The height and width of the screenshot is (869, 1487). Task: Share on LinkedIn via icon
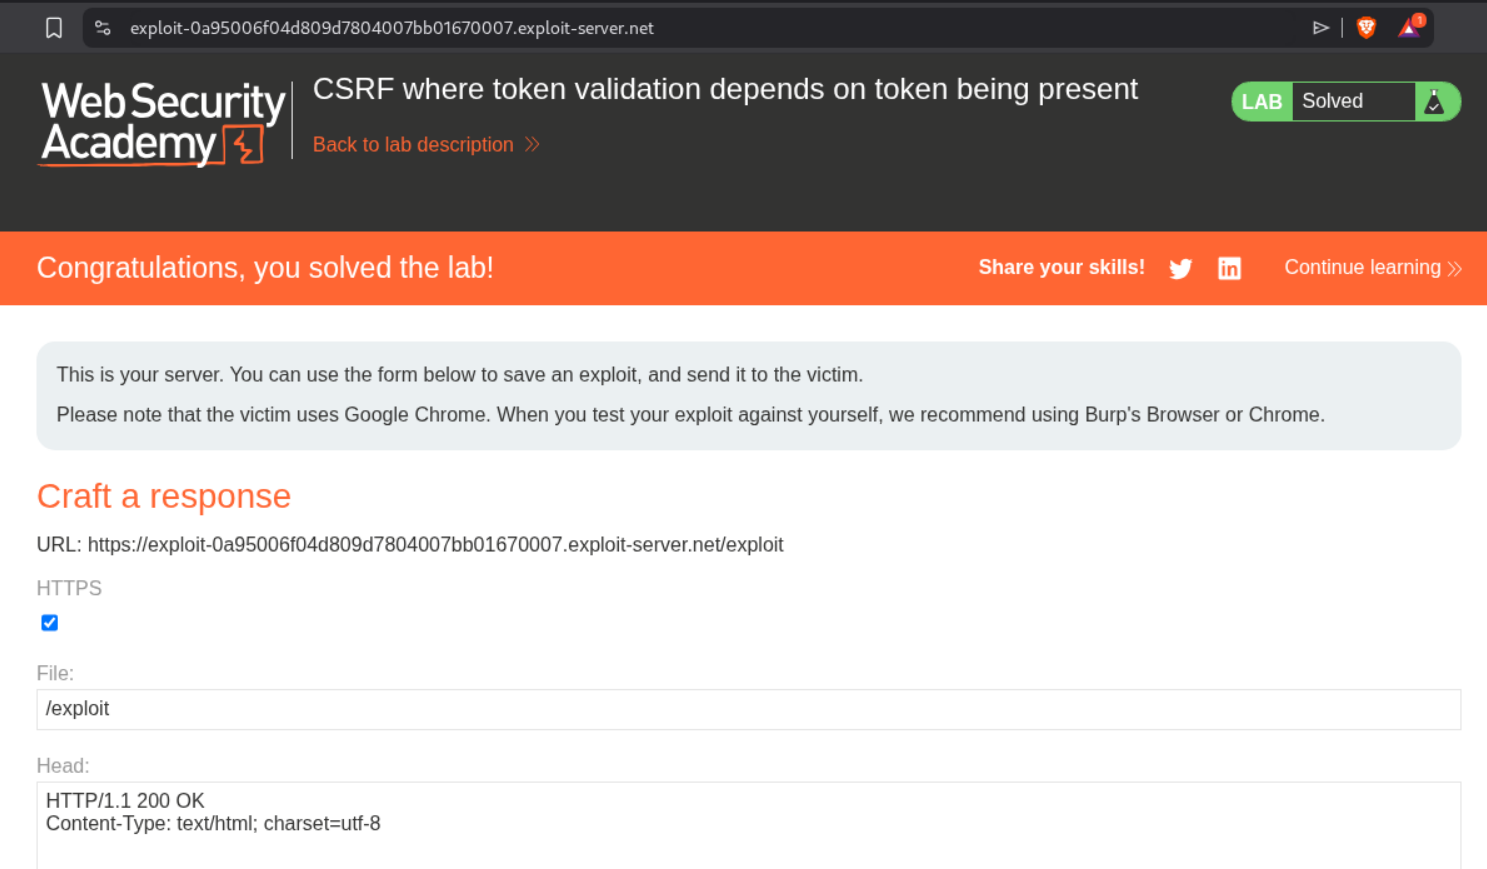1229,268
